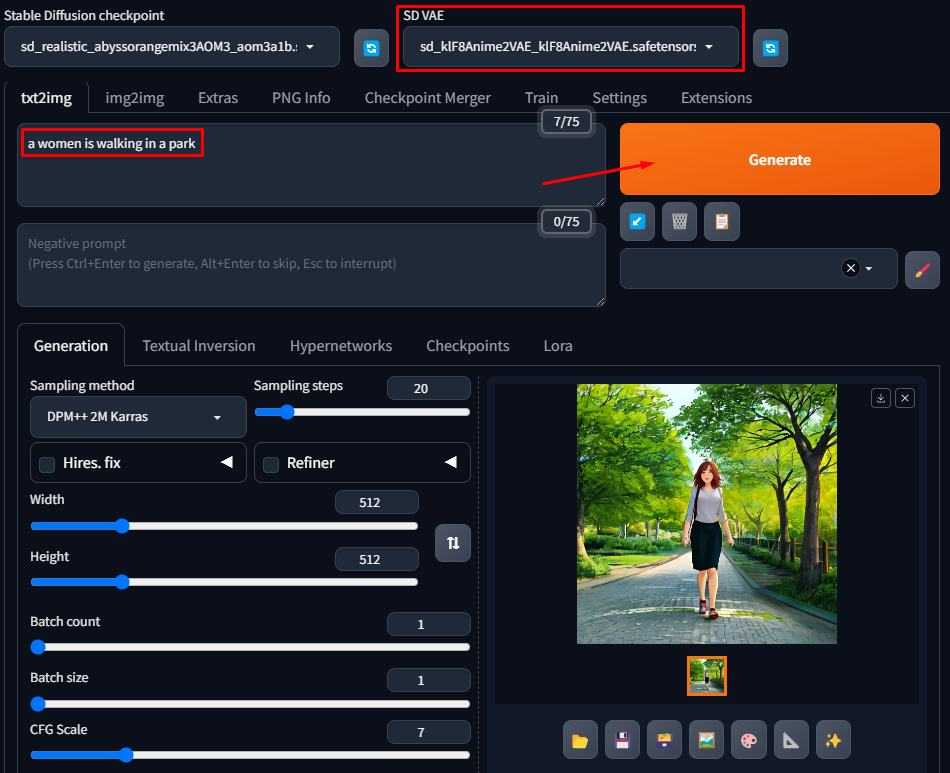
Task: Click into the Negative prompt text box
Action: pos(310,265)
